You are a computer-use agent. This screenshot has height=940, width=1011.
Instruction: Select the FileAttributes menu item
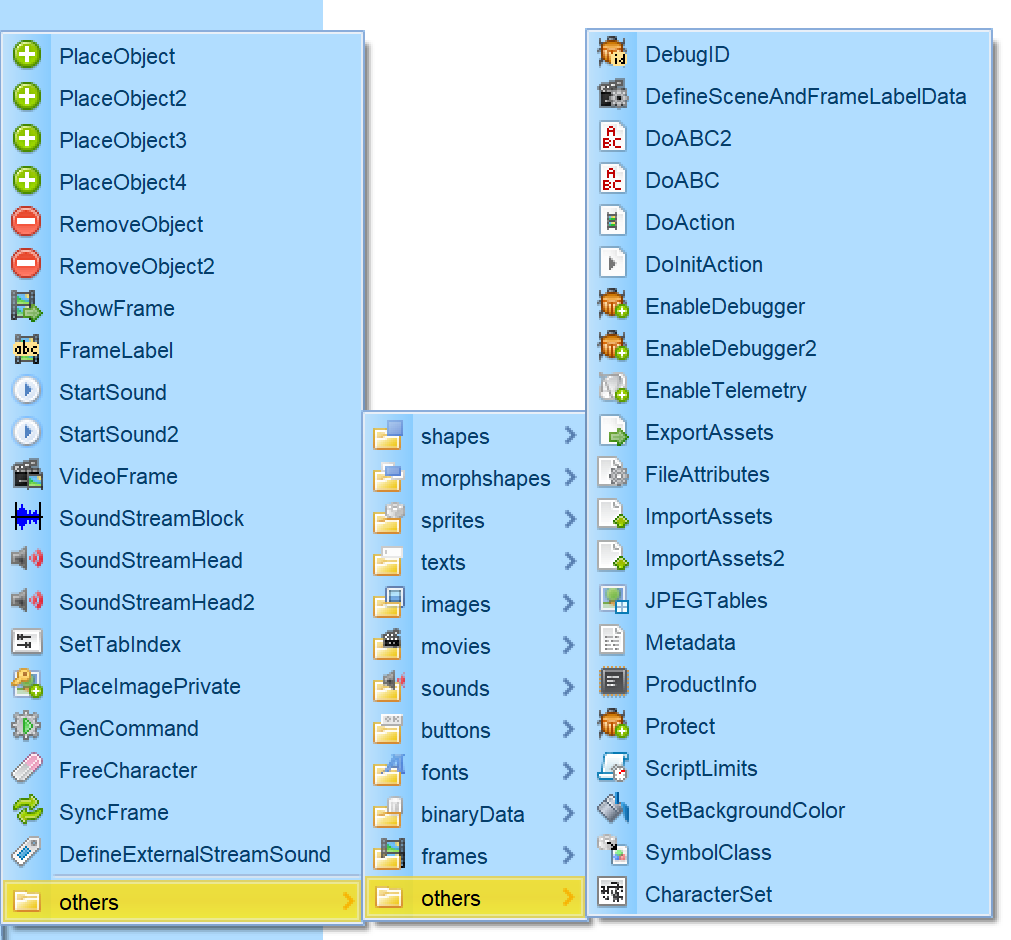(707, 474)
